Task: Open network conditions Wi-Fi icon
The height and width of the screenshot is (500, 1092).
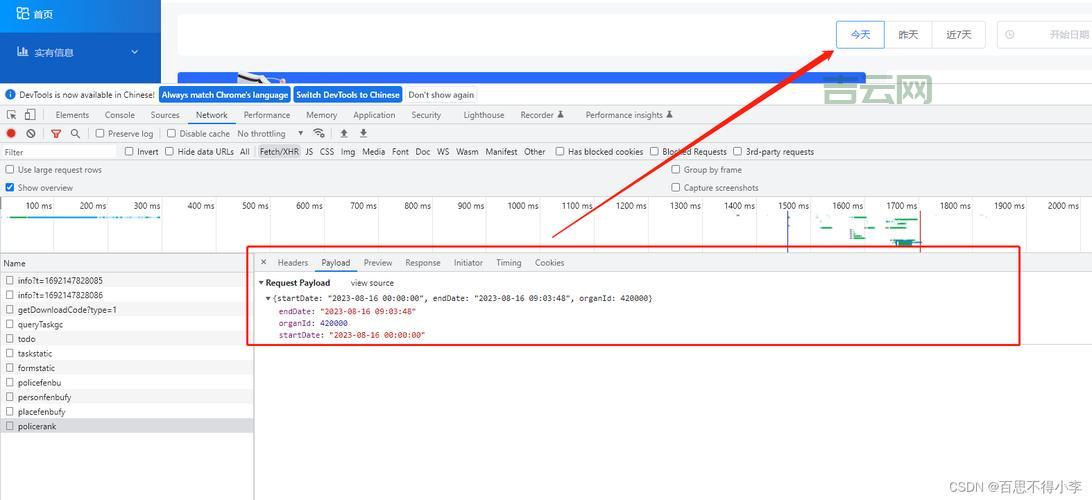Action: coord(319,133)
